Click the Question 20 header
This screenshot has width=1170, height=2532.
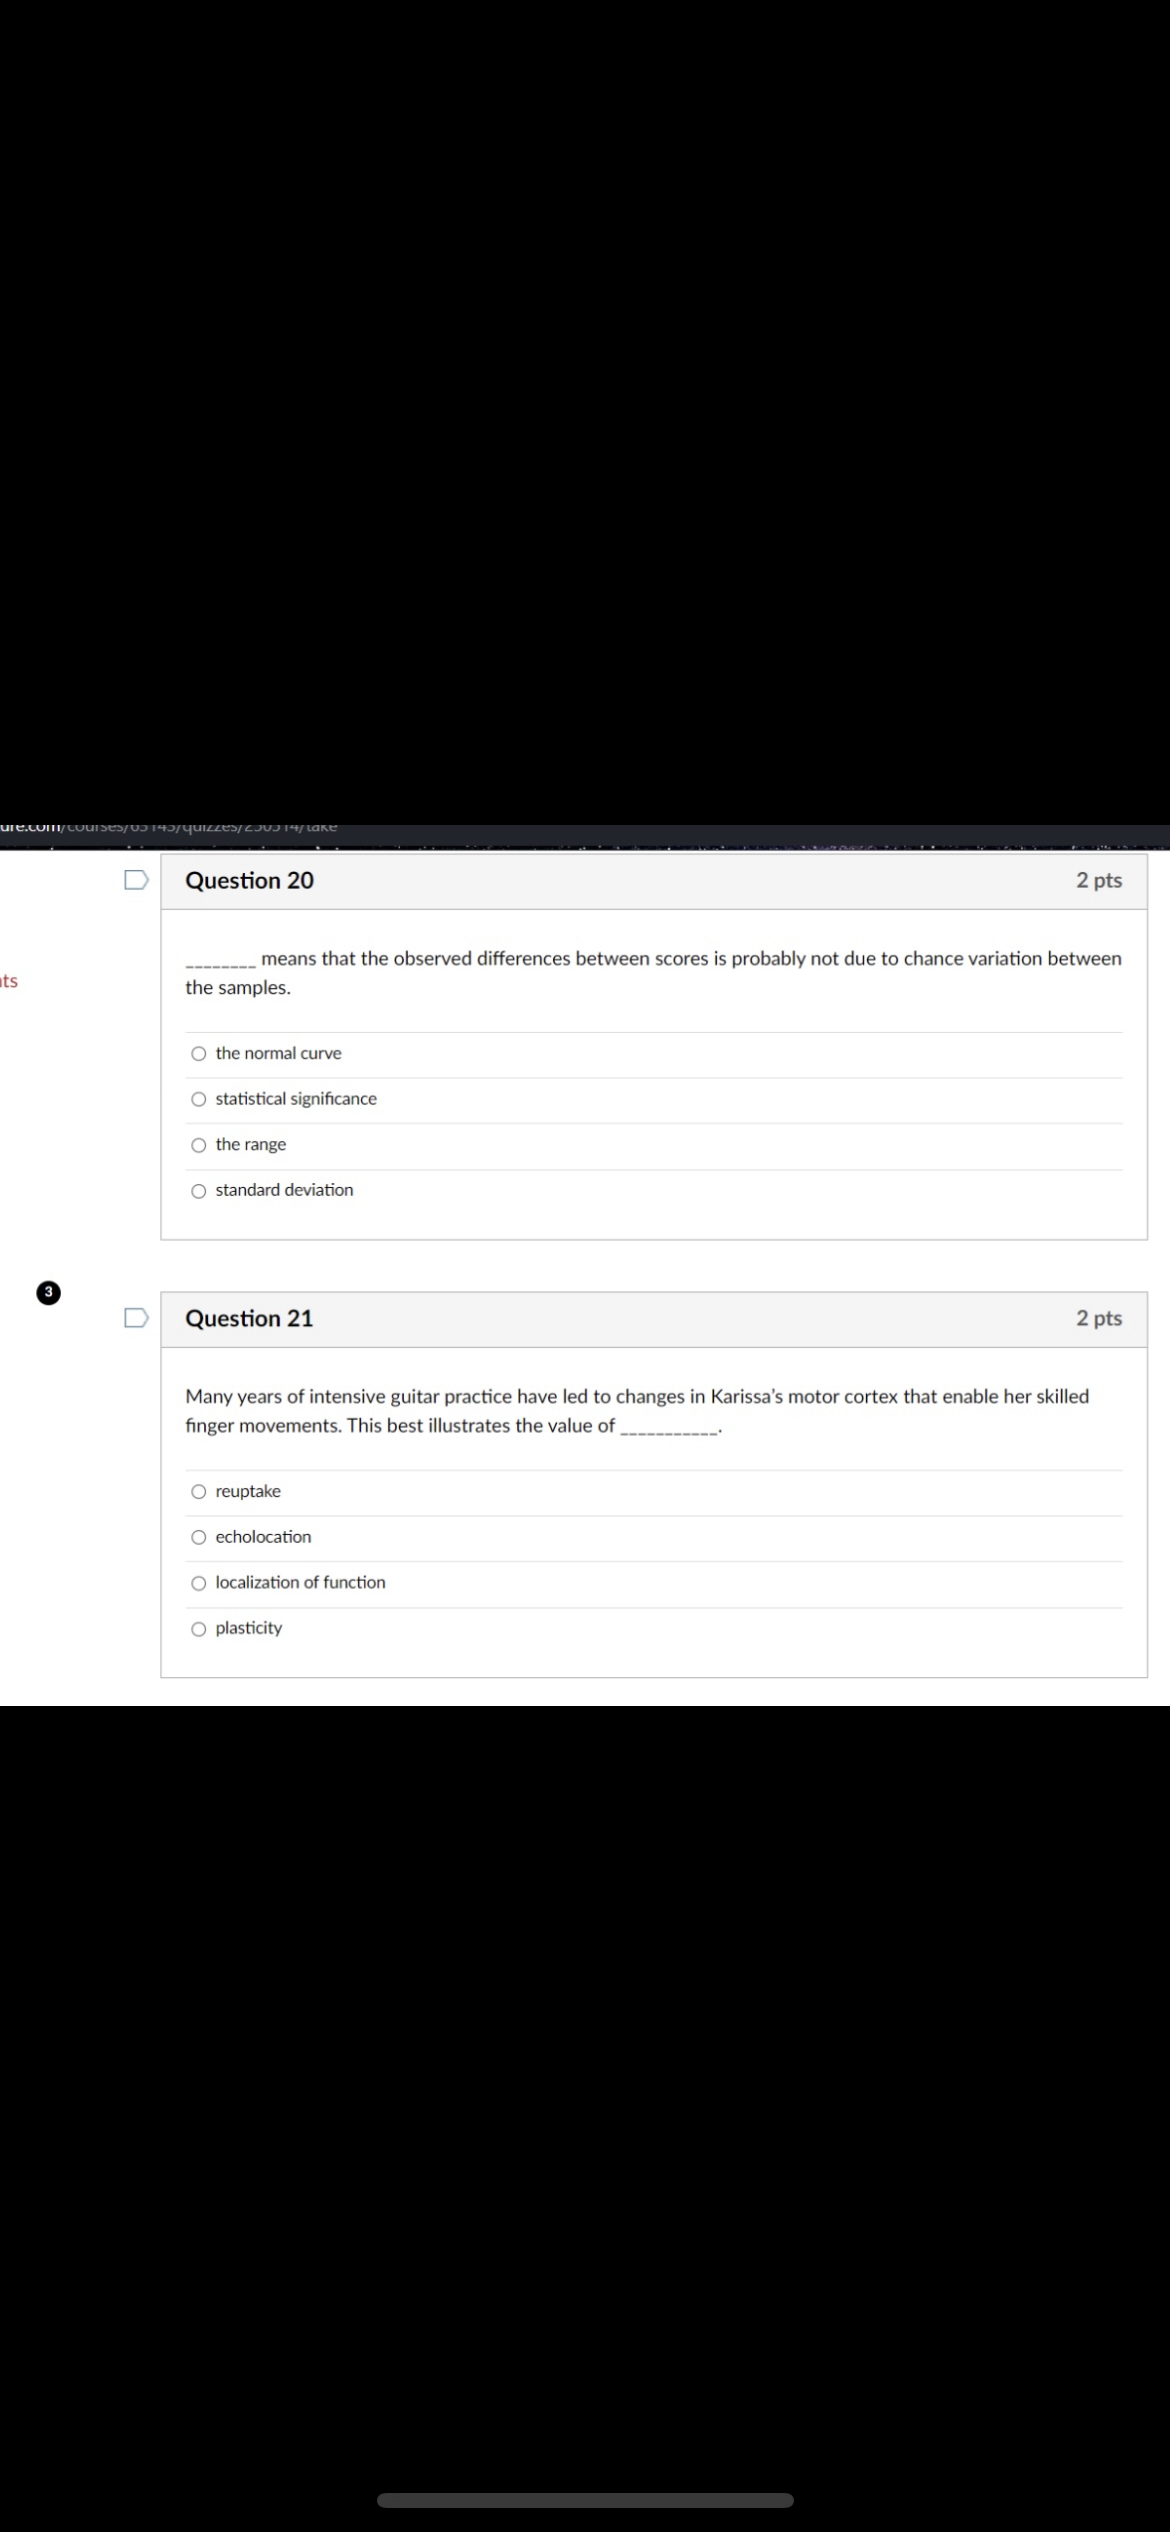point(250,880)
